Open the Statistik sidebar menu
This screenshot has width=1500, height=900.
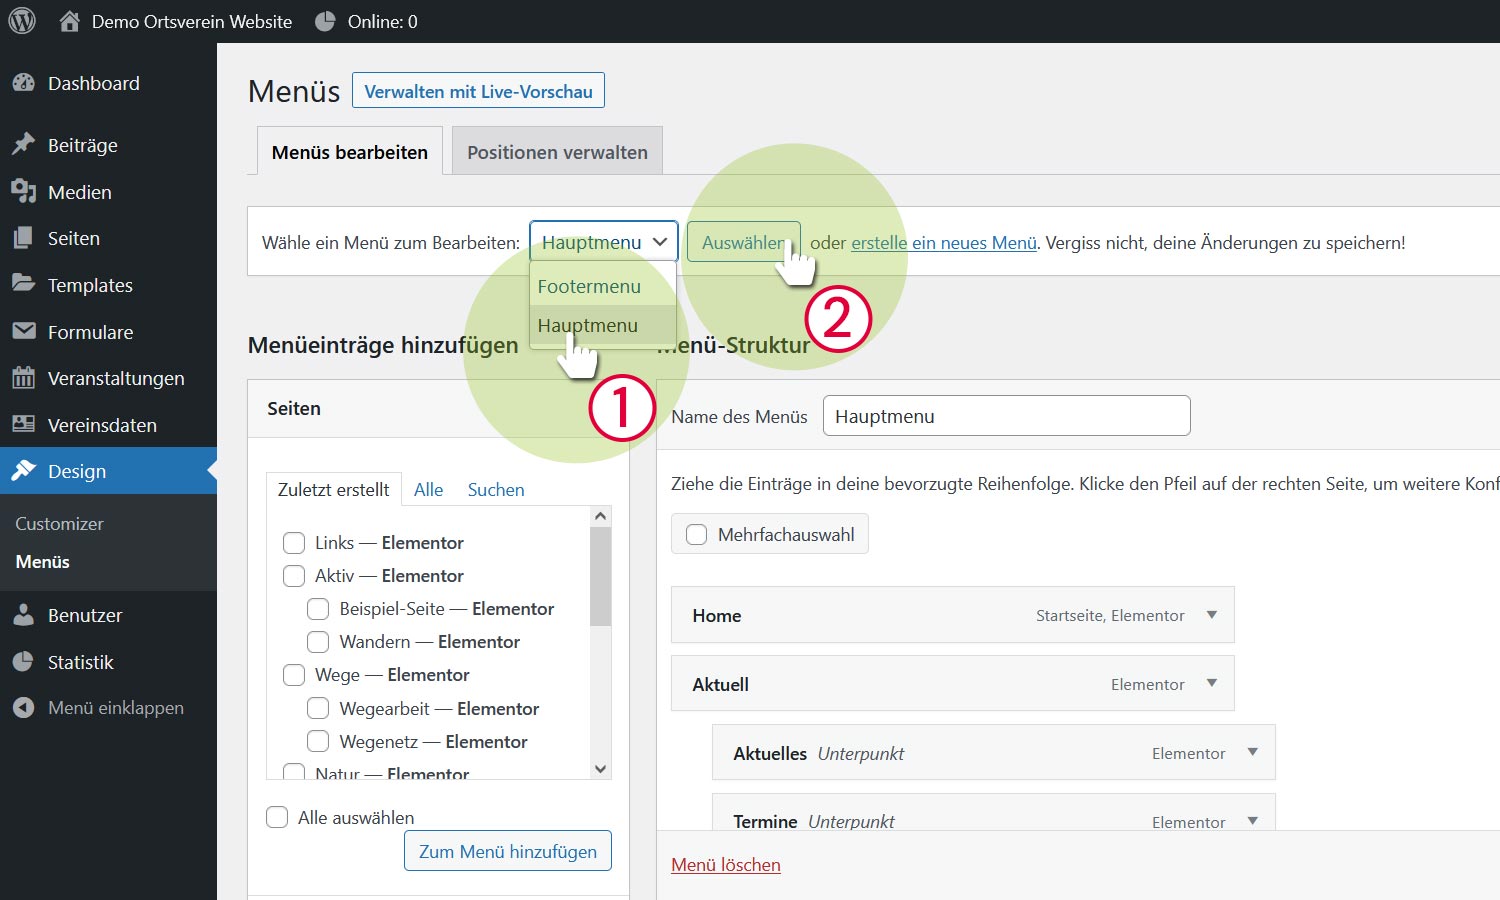tap(108, 662)
